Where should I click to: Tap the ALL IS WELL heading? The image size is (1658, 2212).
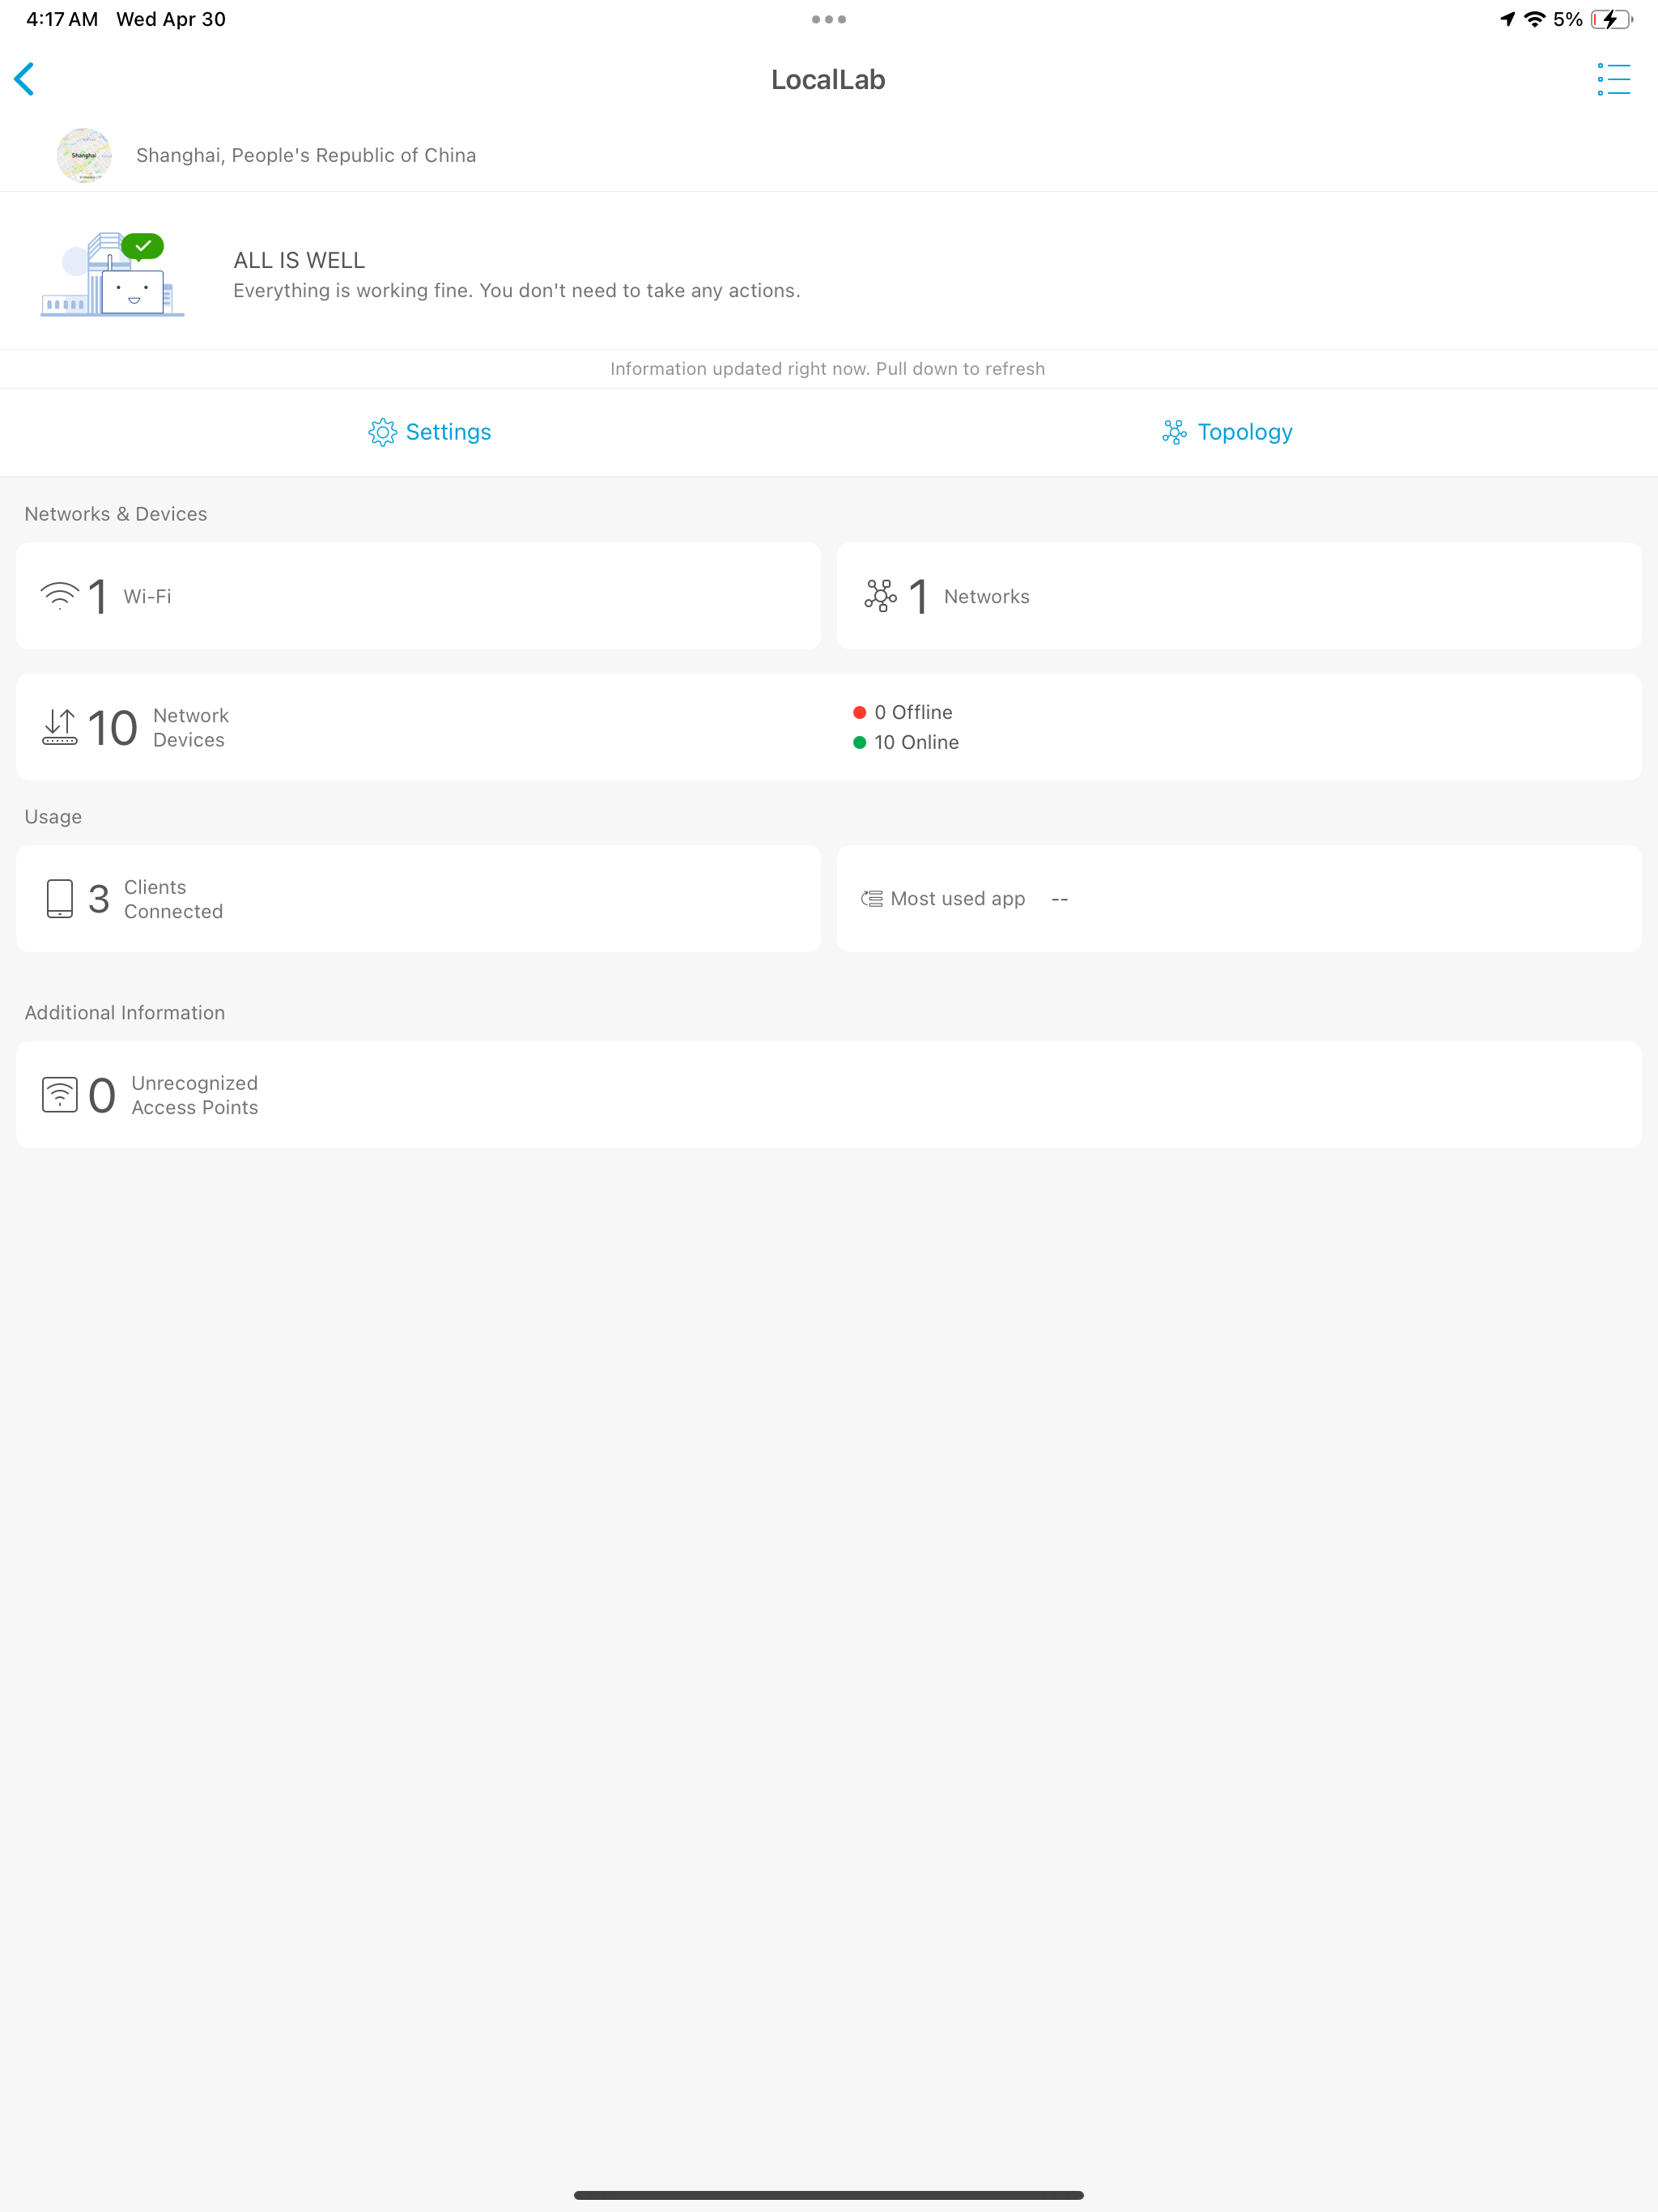point(299,260)
